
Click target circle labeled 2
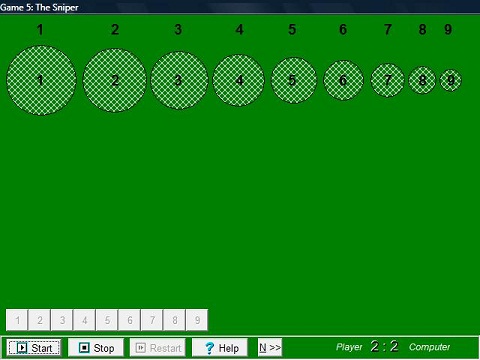click(115, 80)
